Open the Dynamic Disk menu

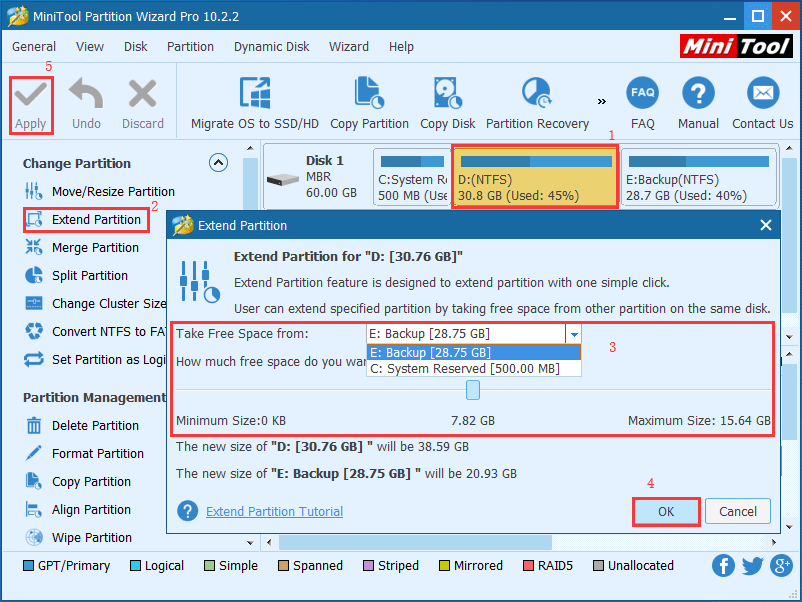[x=272, y=47]
